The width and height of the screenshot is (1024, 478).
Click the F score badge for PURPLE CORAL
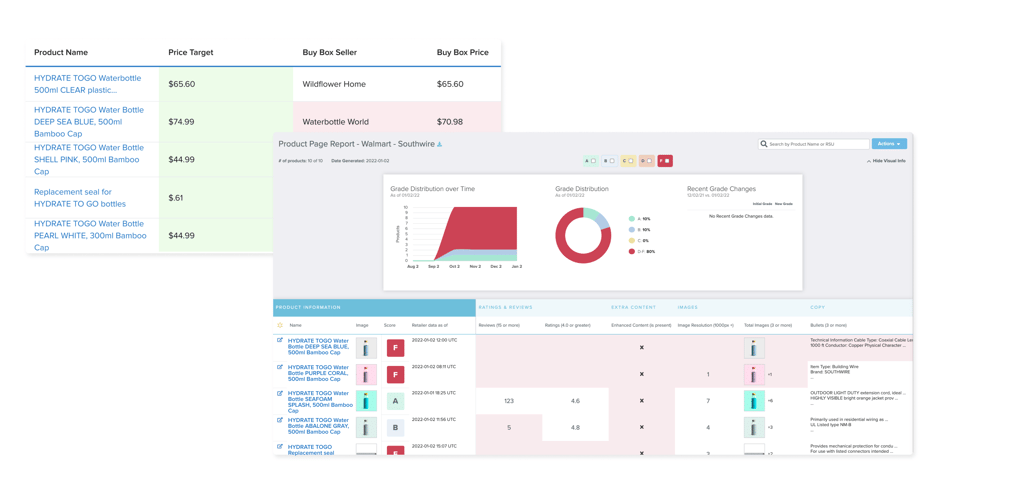(x=396, y=375)
